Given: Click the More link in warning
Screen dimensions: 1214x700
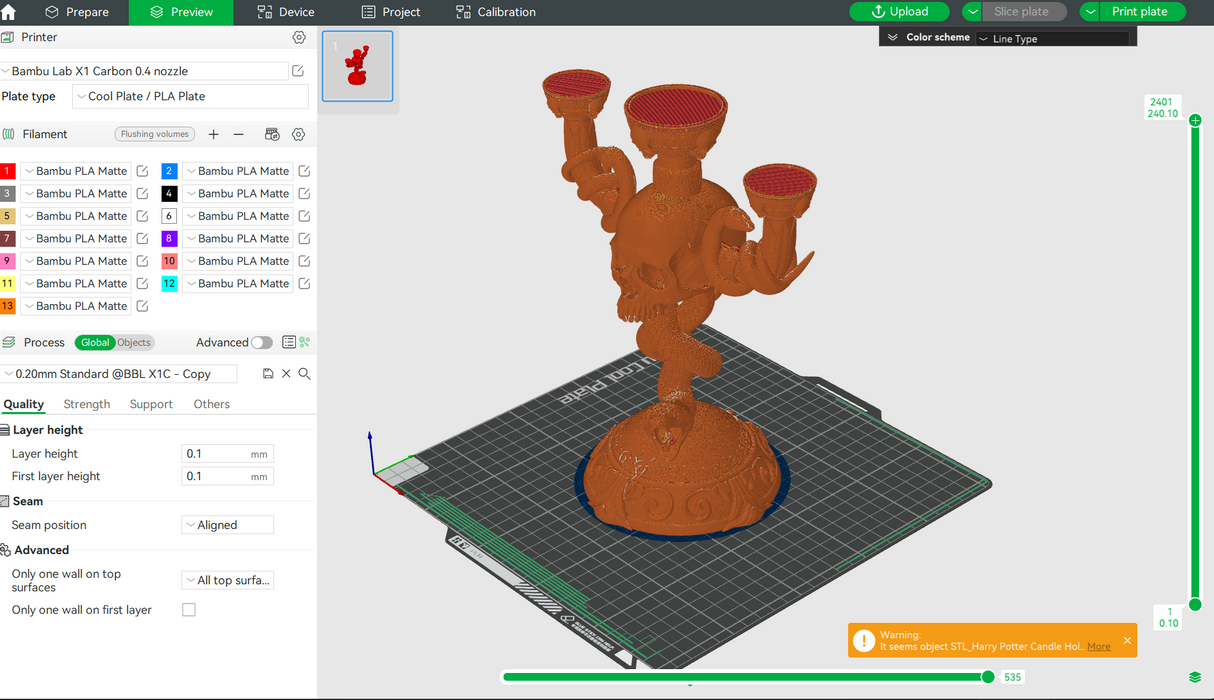Looking at the screenshot, I should 1098,647.
